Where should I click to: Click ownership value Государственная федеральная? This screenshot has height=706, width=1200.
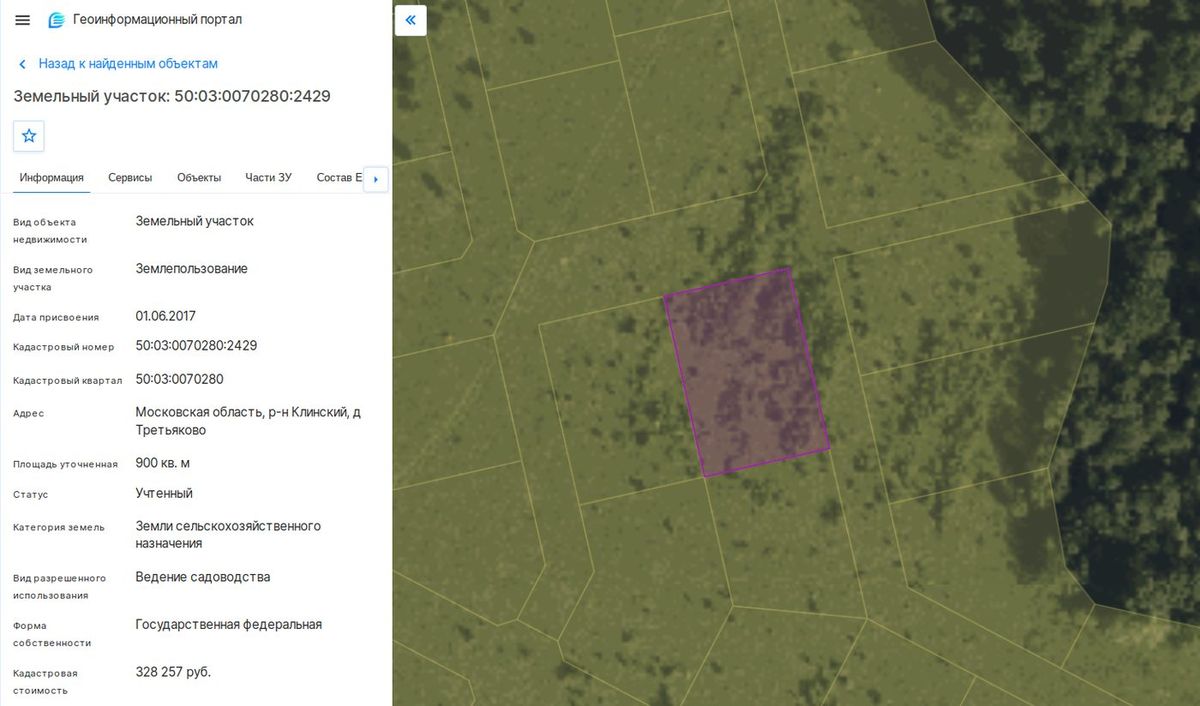click(x=229, y=625)
